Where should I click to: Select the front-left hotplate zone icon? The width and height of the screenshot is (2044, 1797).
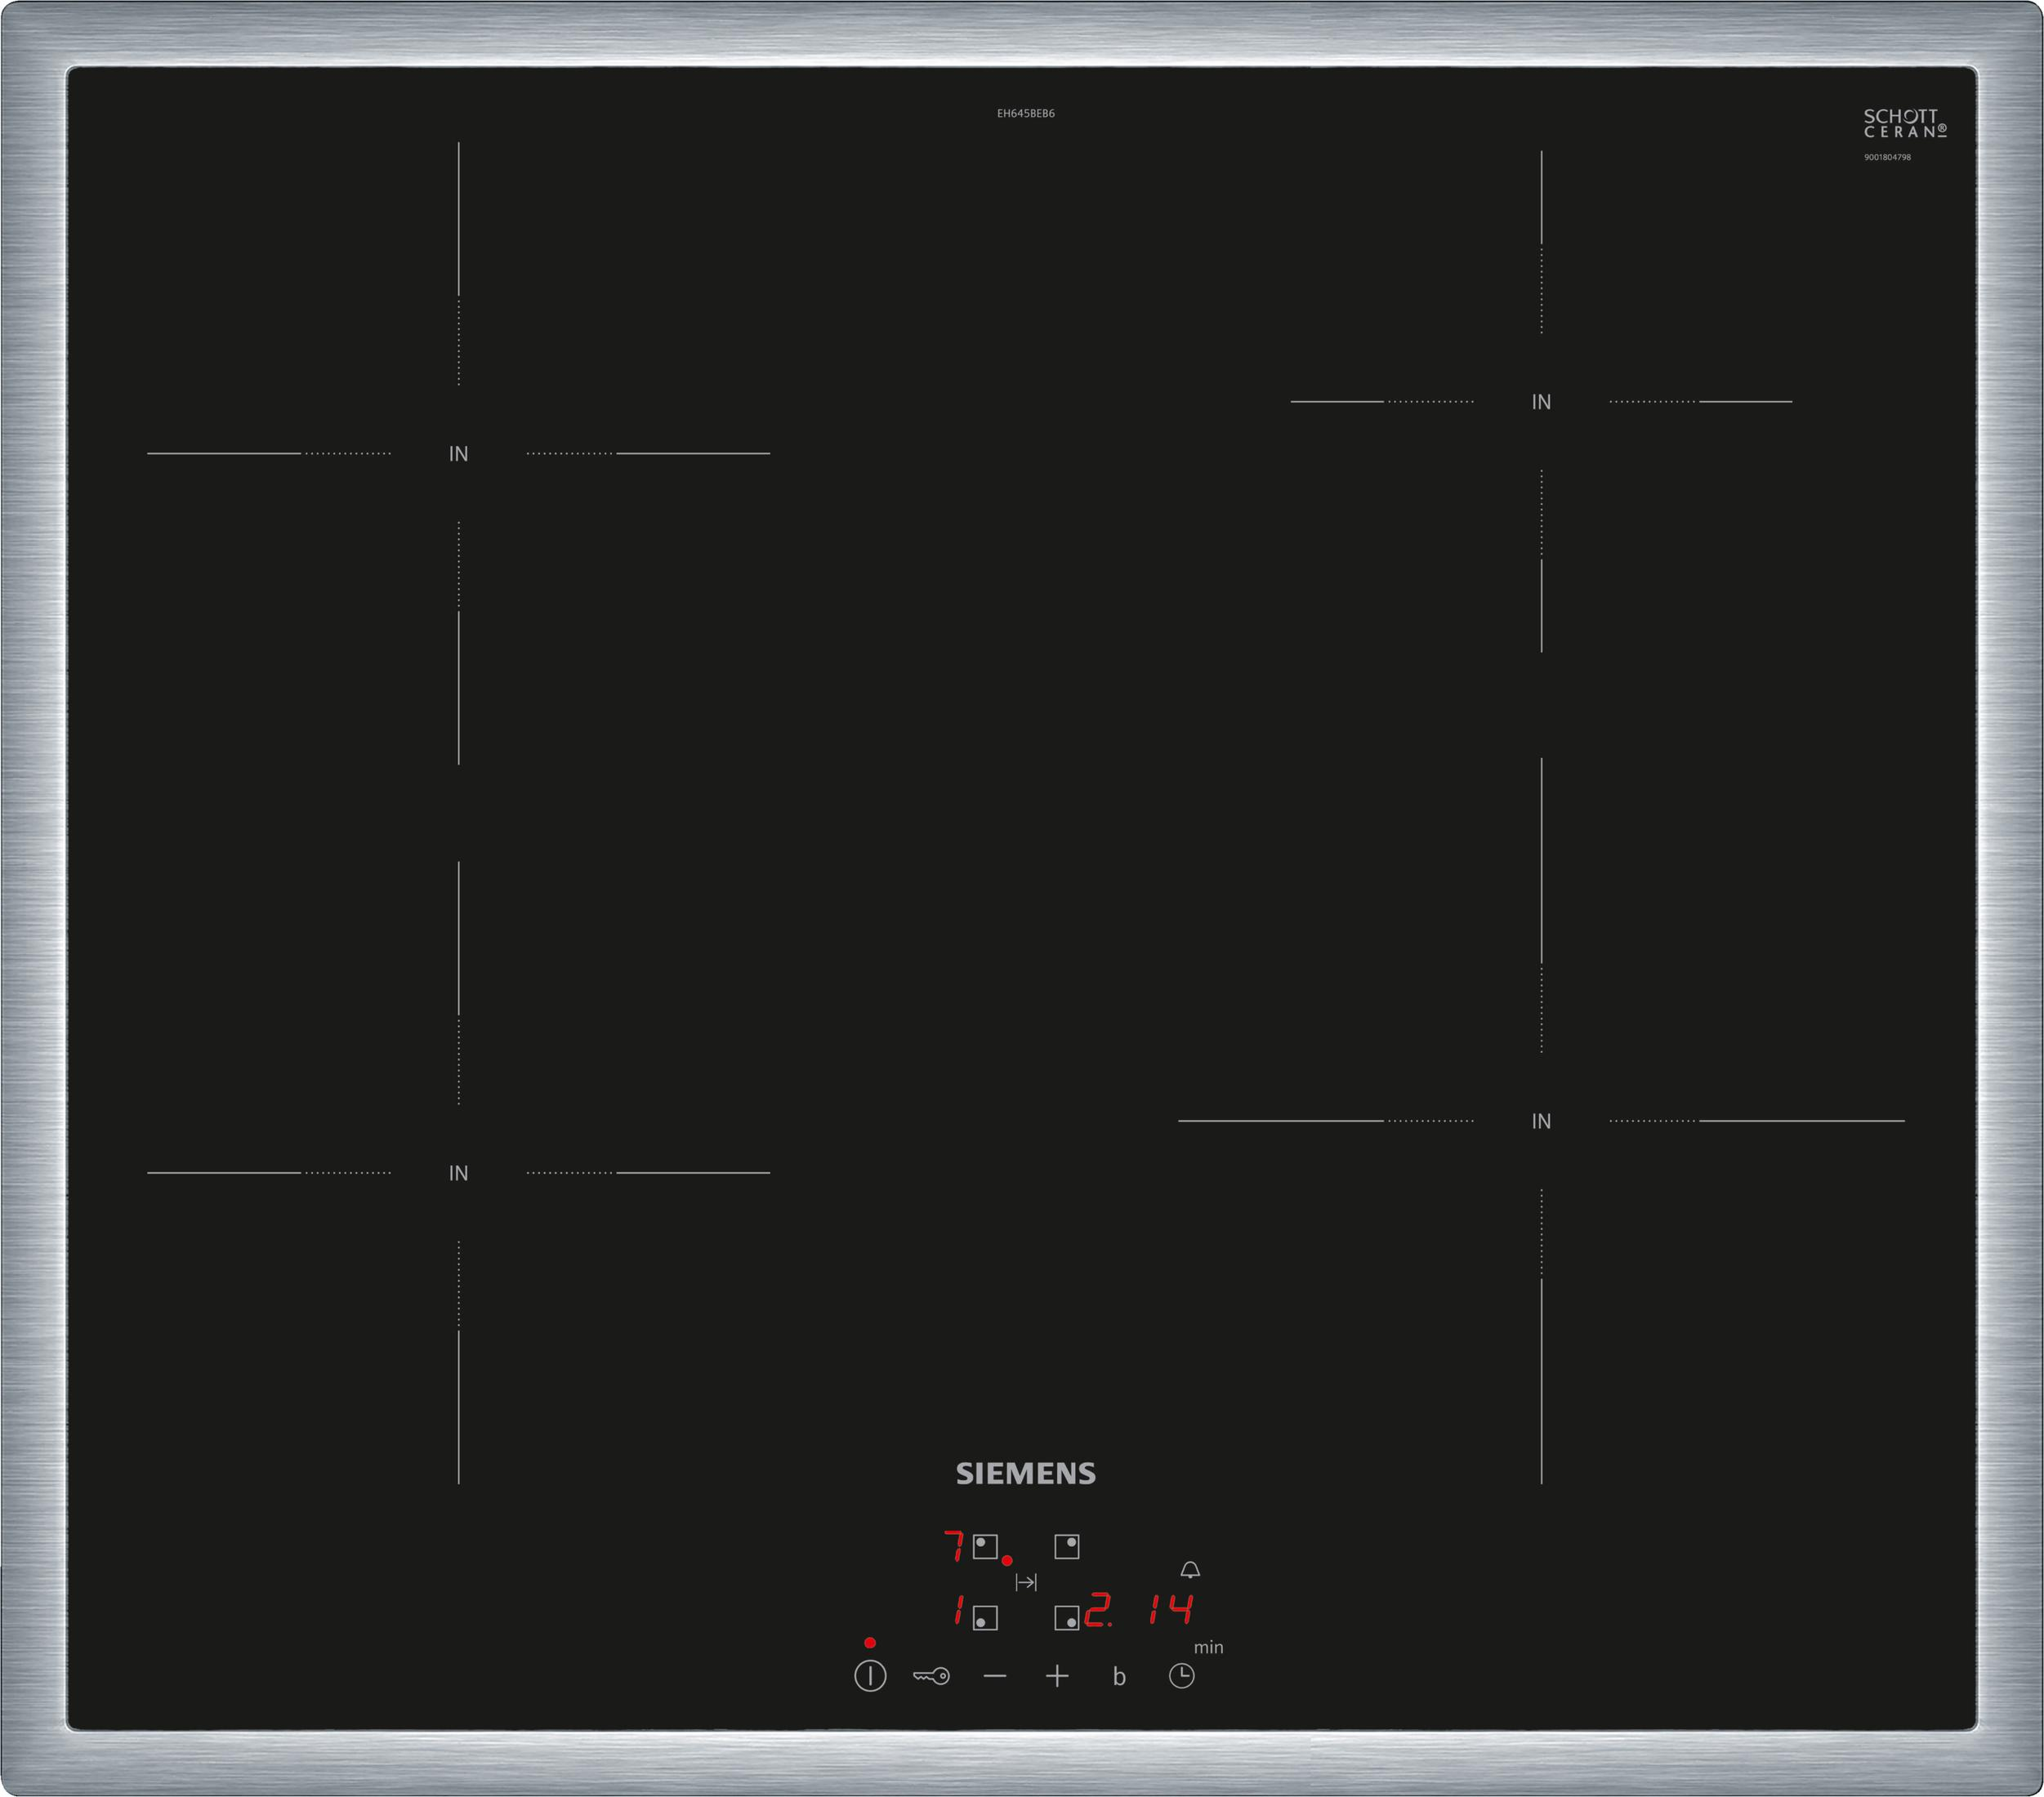tap(985, 1618)
